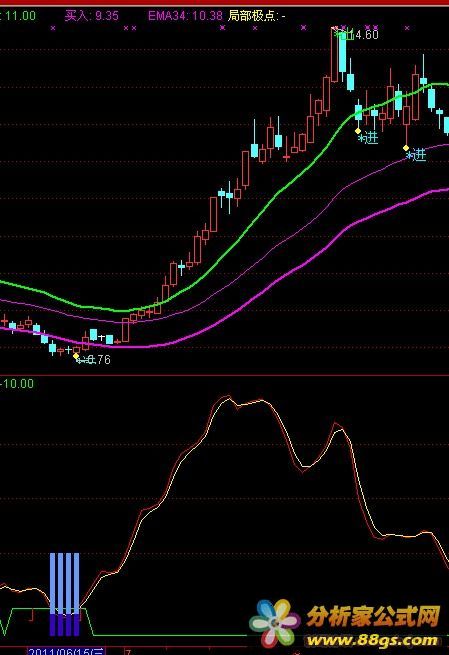This screenshot has width=449, height=655.
Task: Click the 2011/06/15 date label
Action: pos(66,651)
